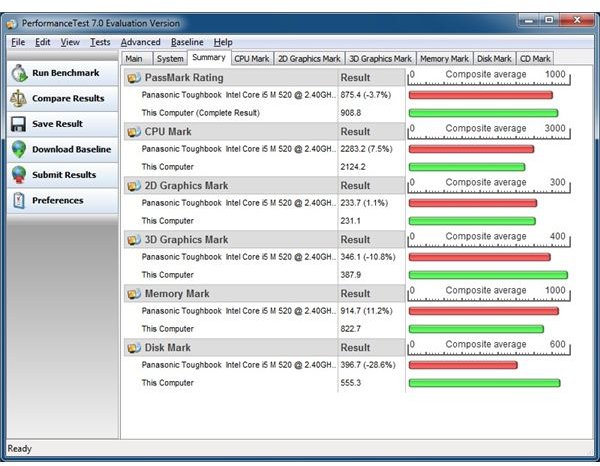Click the CPU Mark red baseline bar
Image resolution: width=600 pixels, height=466 pixels.
[x=471, y=149]
